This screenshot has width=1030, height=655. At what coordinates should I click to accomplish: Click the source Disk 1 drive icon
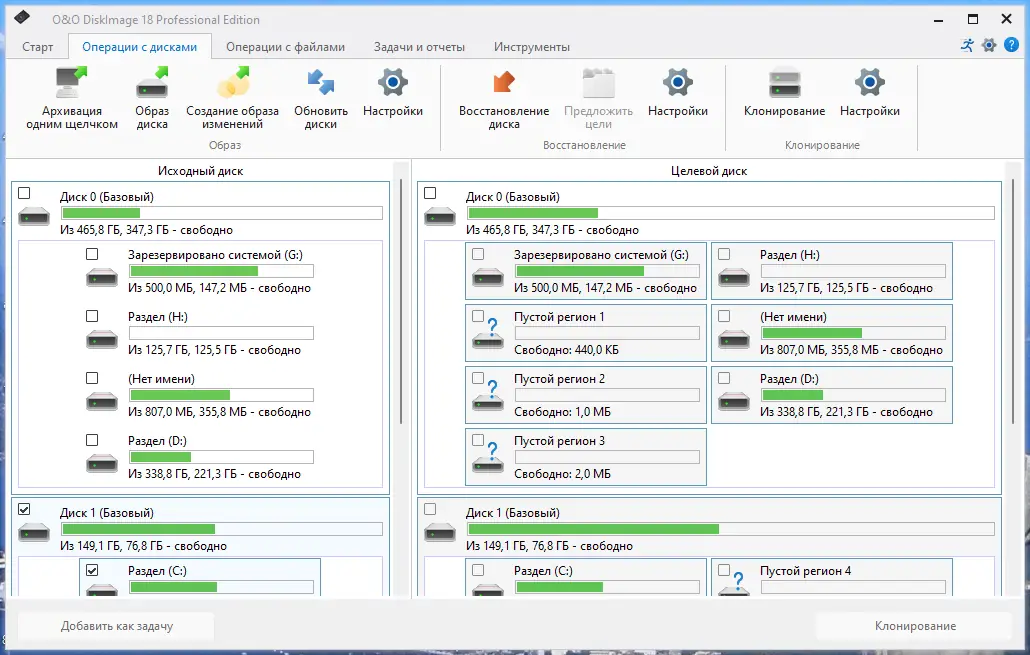34,532
